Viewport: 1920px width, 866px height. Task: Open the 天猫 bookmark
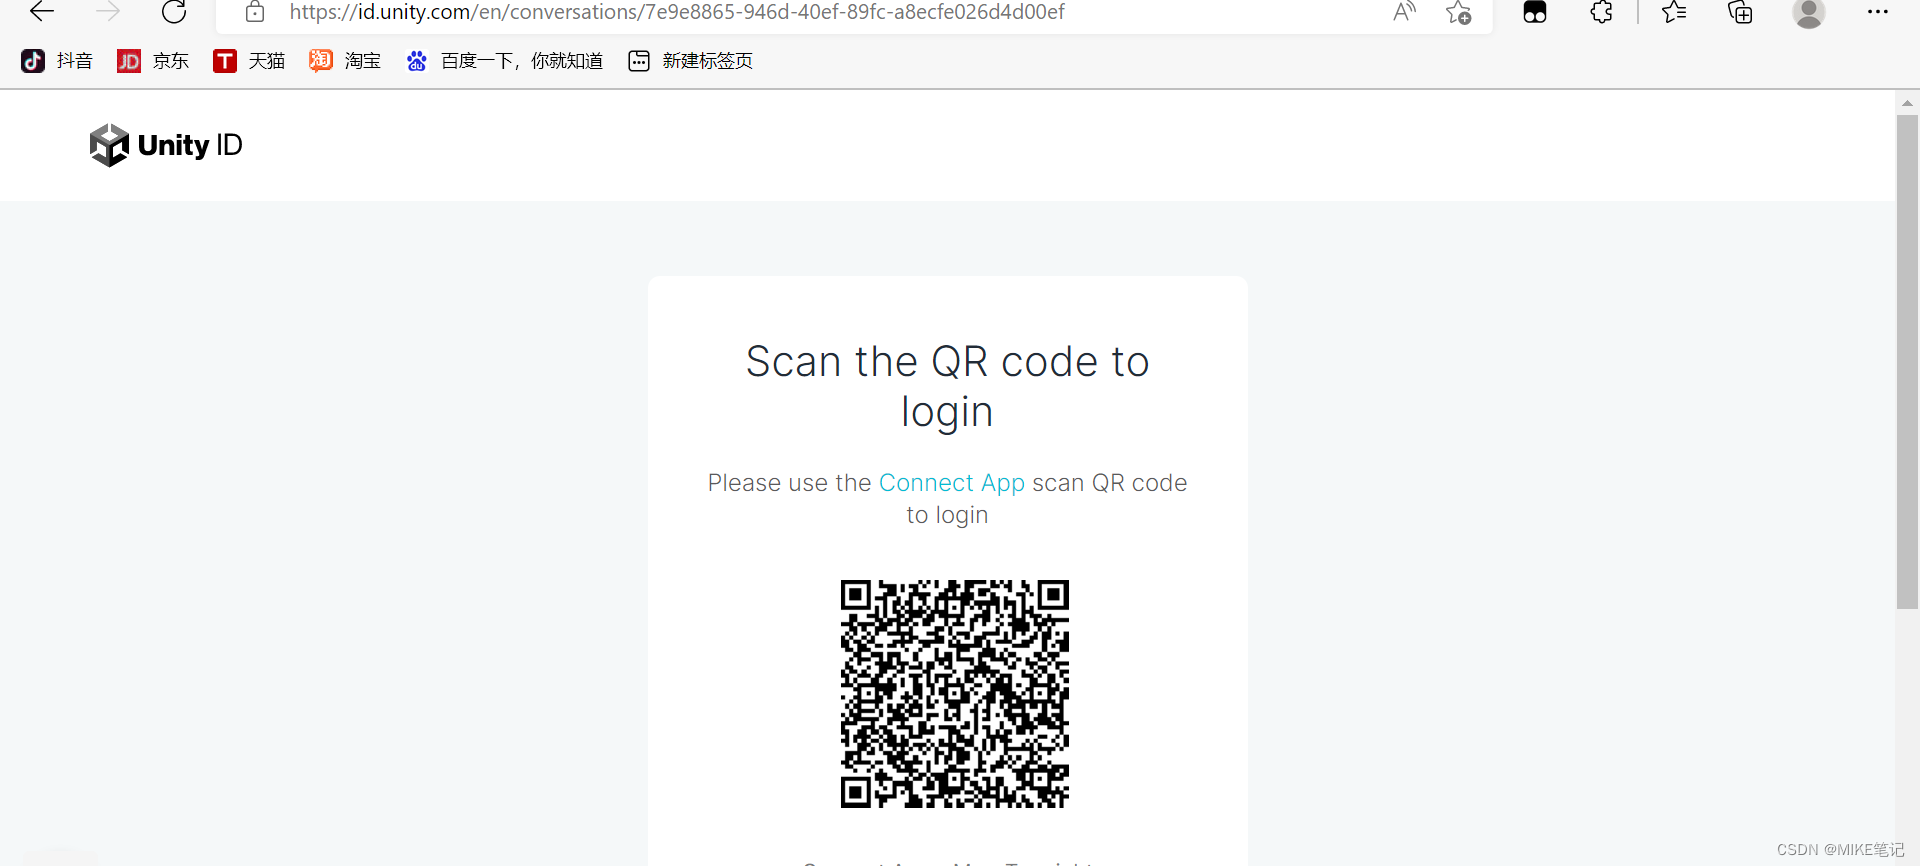pyautogui.click(x=249, y=61)
